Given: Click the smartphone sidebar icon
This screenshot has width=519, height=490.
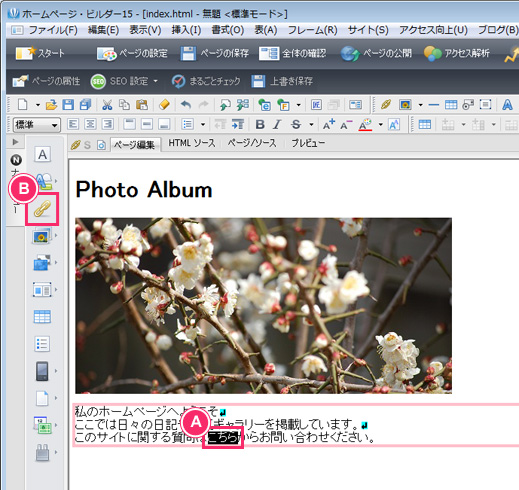Looking at the screenshot, I should point(42,371).
